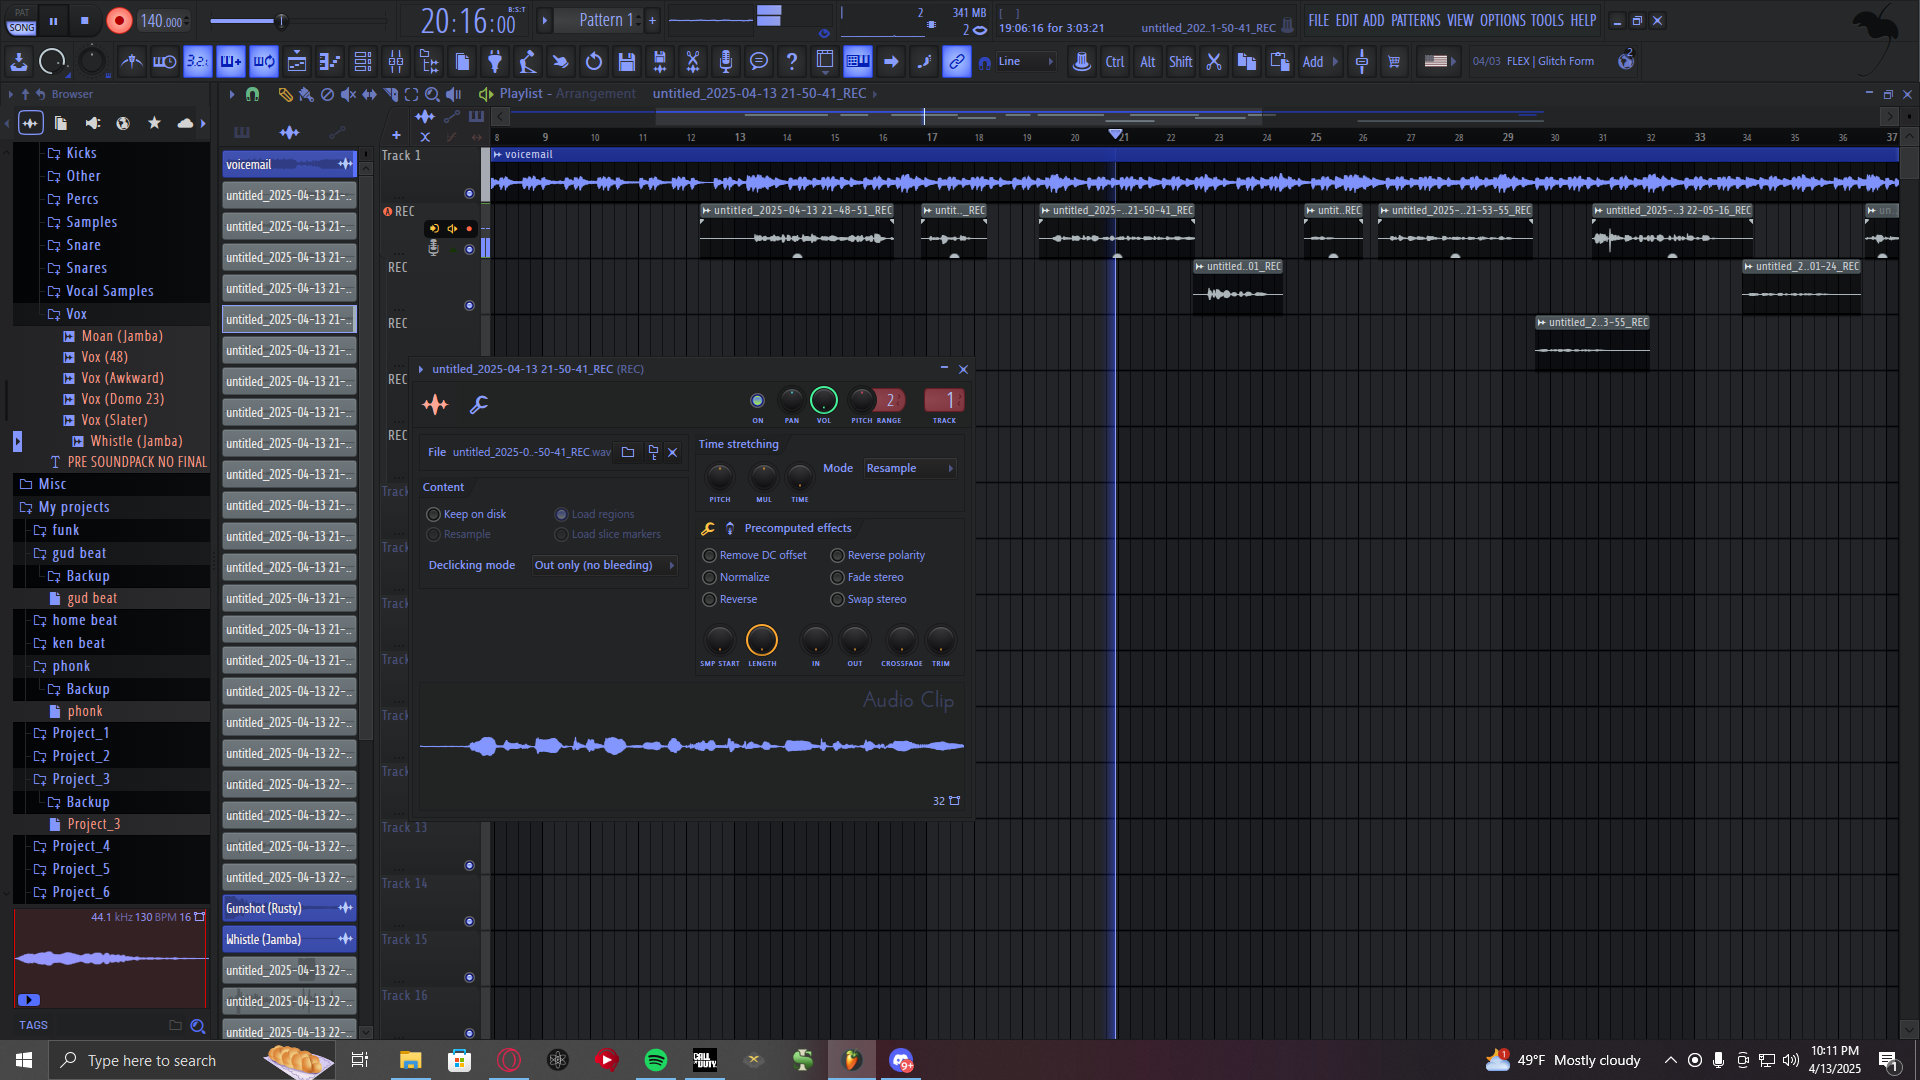Click the wrench icon in sample window
1920x1080 pixels.
pyautogui.click(x=479, y=404)
